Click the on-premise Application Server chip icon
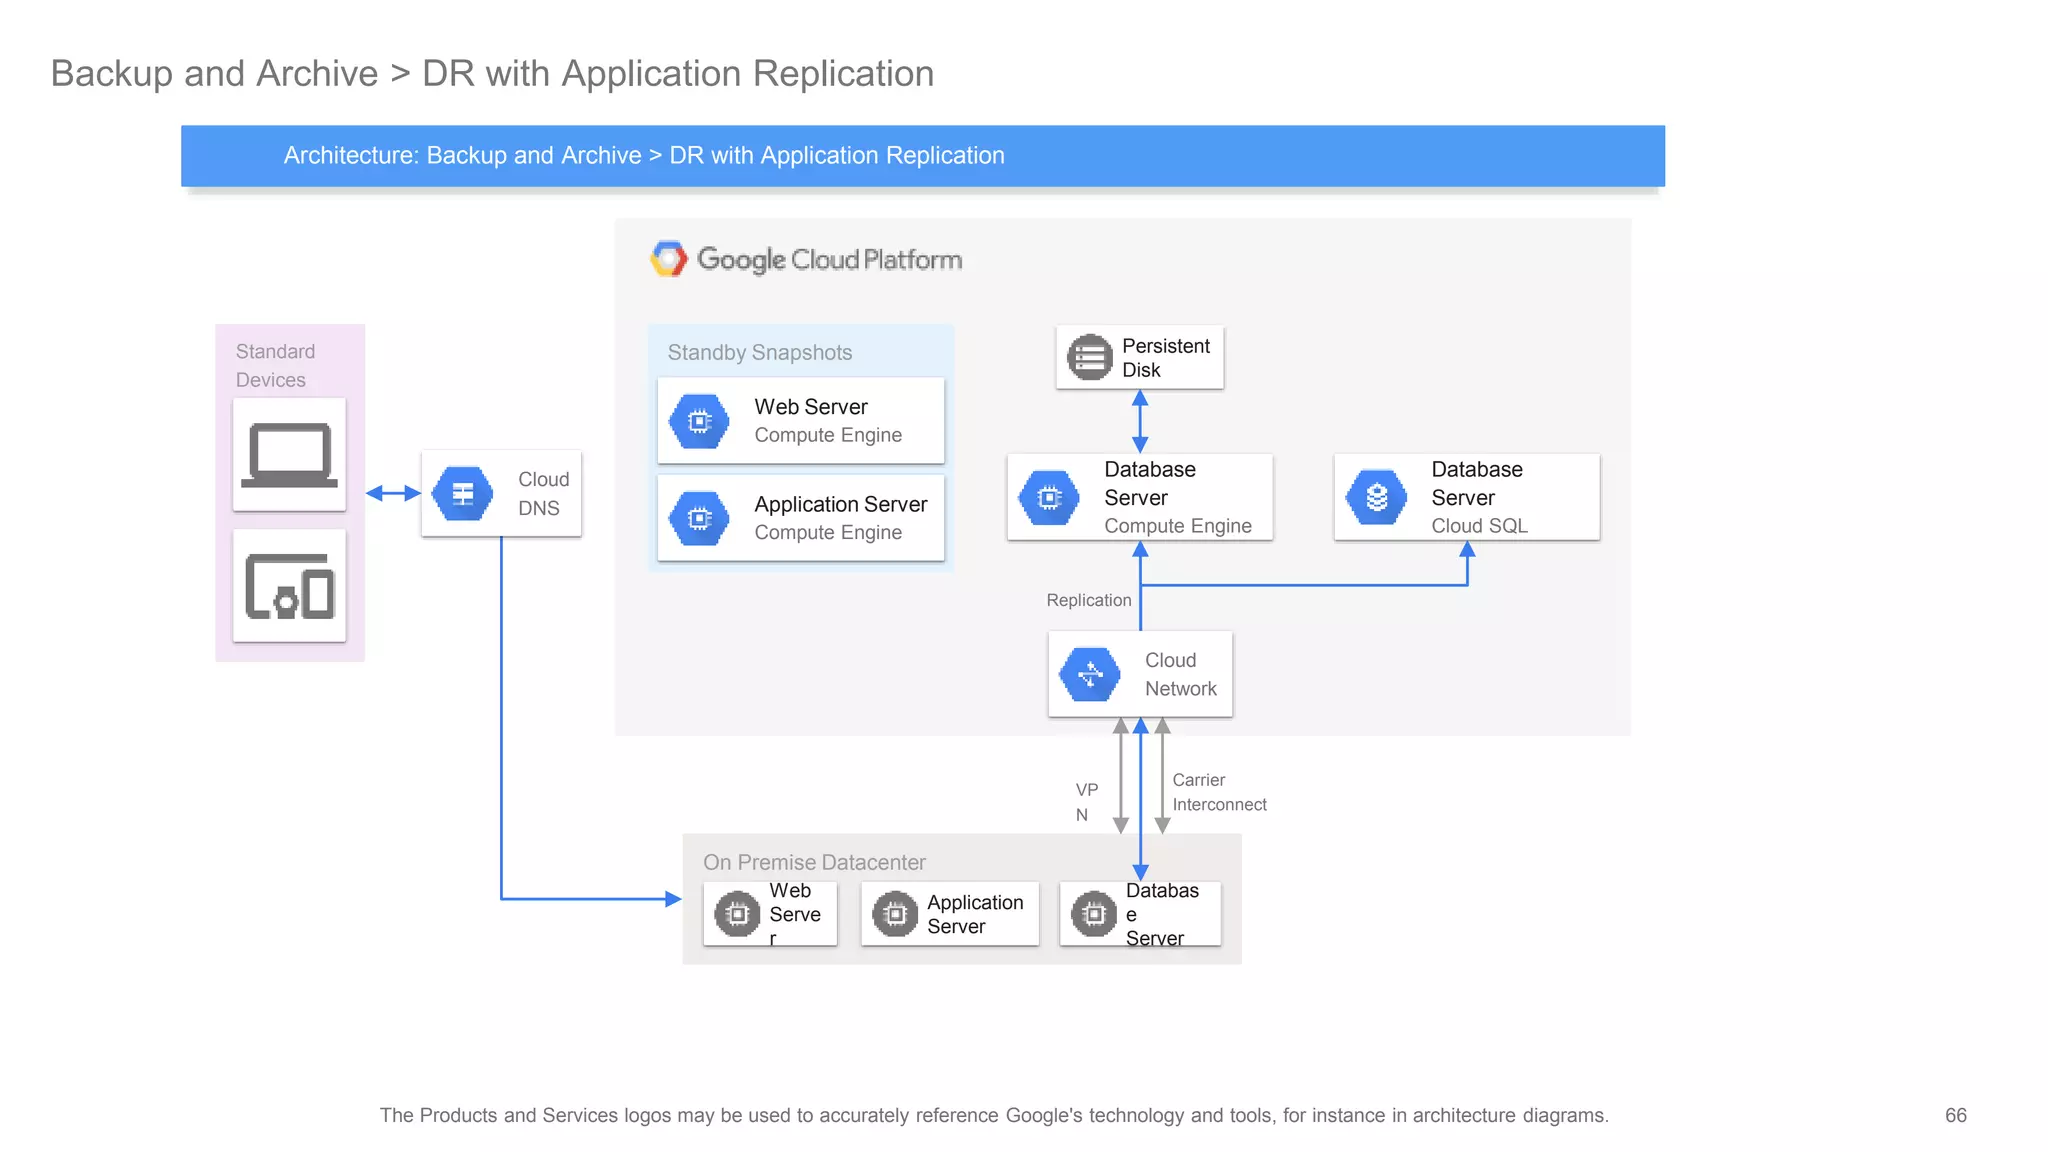 pyautogui.click(x=895, y=914)
